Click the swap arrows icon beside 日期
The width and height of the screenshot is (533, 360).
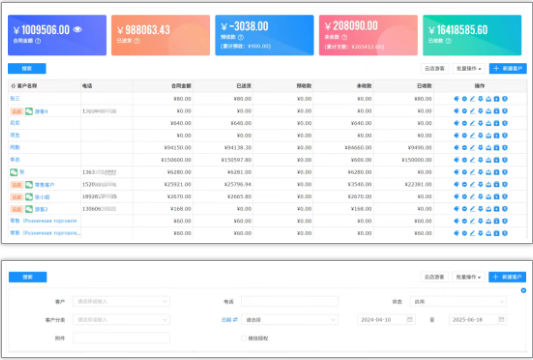[x=235, y=320]
